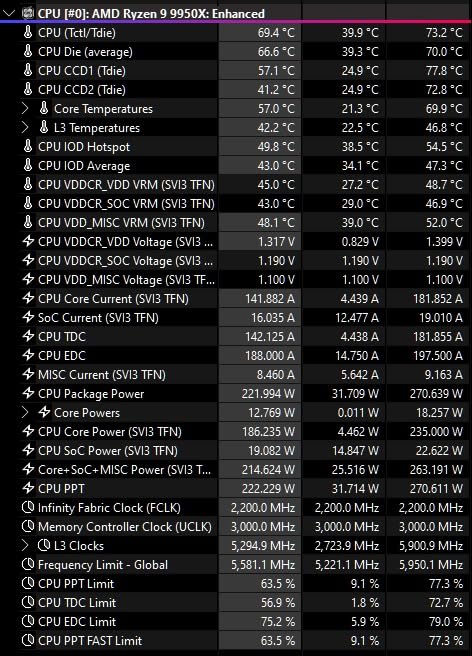
Task: Click lightning icon beside CPU Core Current
Action: [x=28, y=298]
